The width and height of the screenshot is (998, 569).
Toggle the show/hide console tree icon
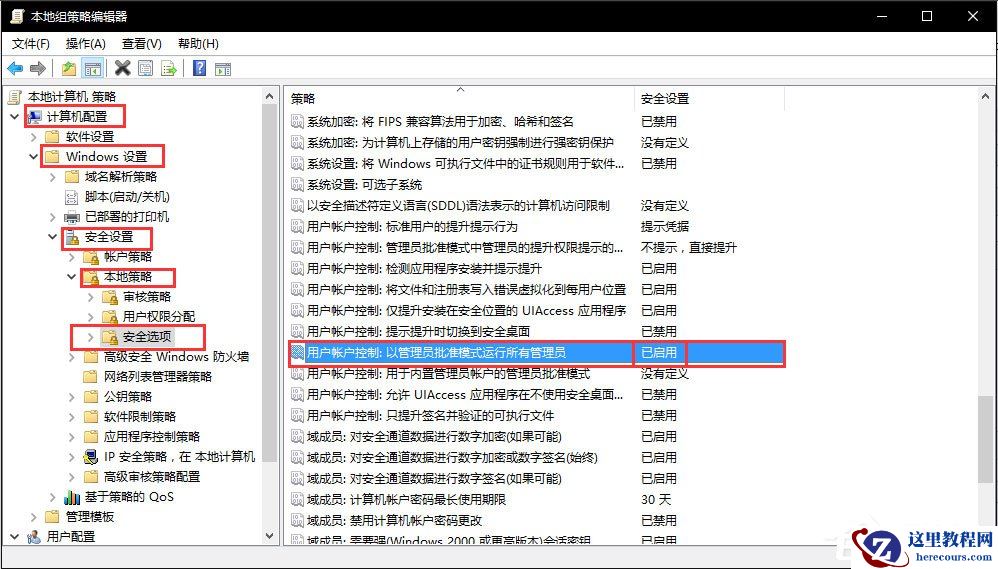93,68
